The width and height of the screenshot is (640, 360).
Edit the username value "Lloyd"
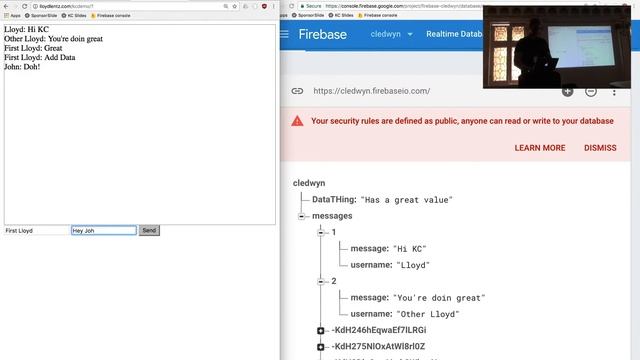coord(413,265)
